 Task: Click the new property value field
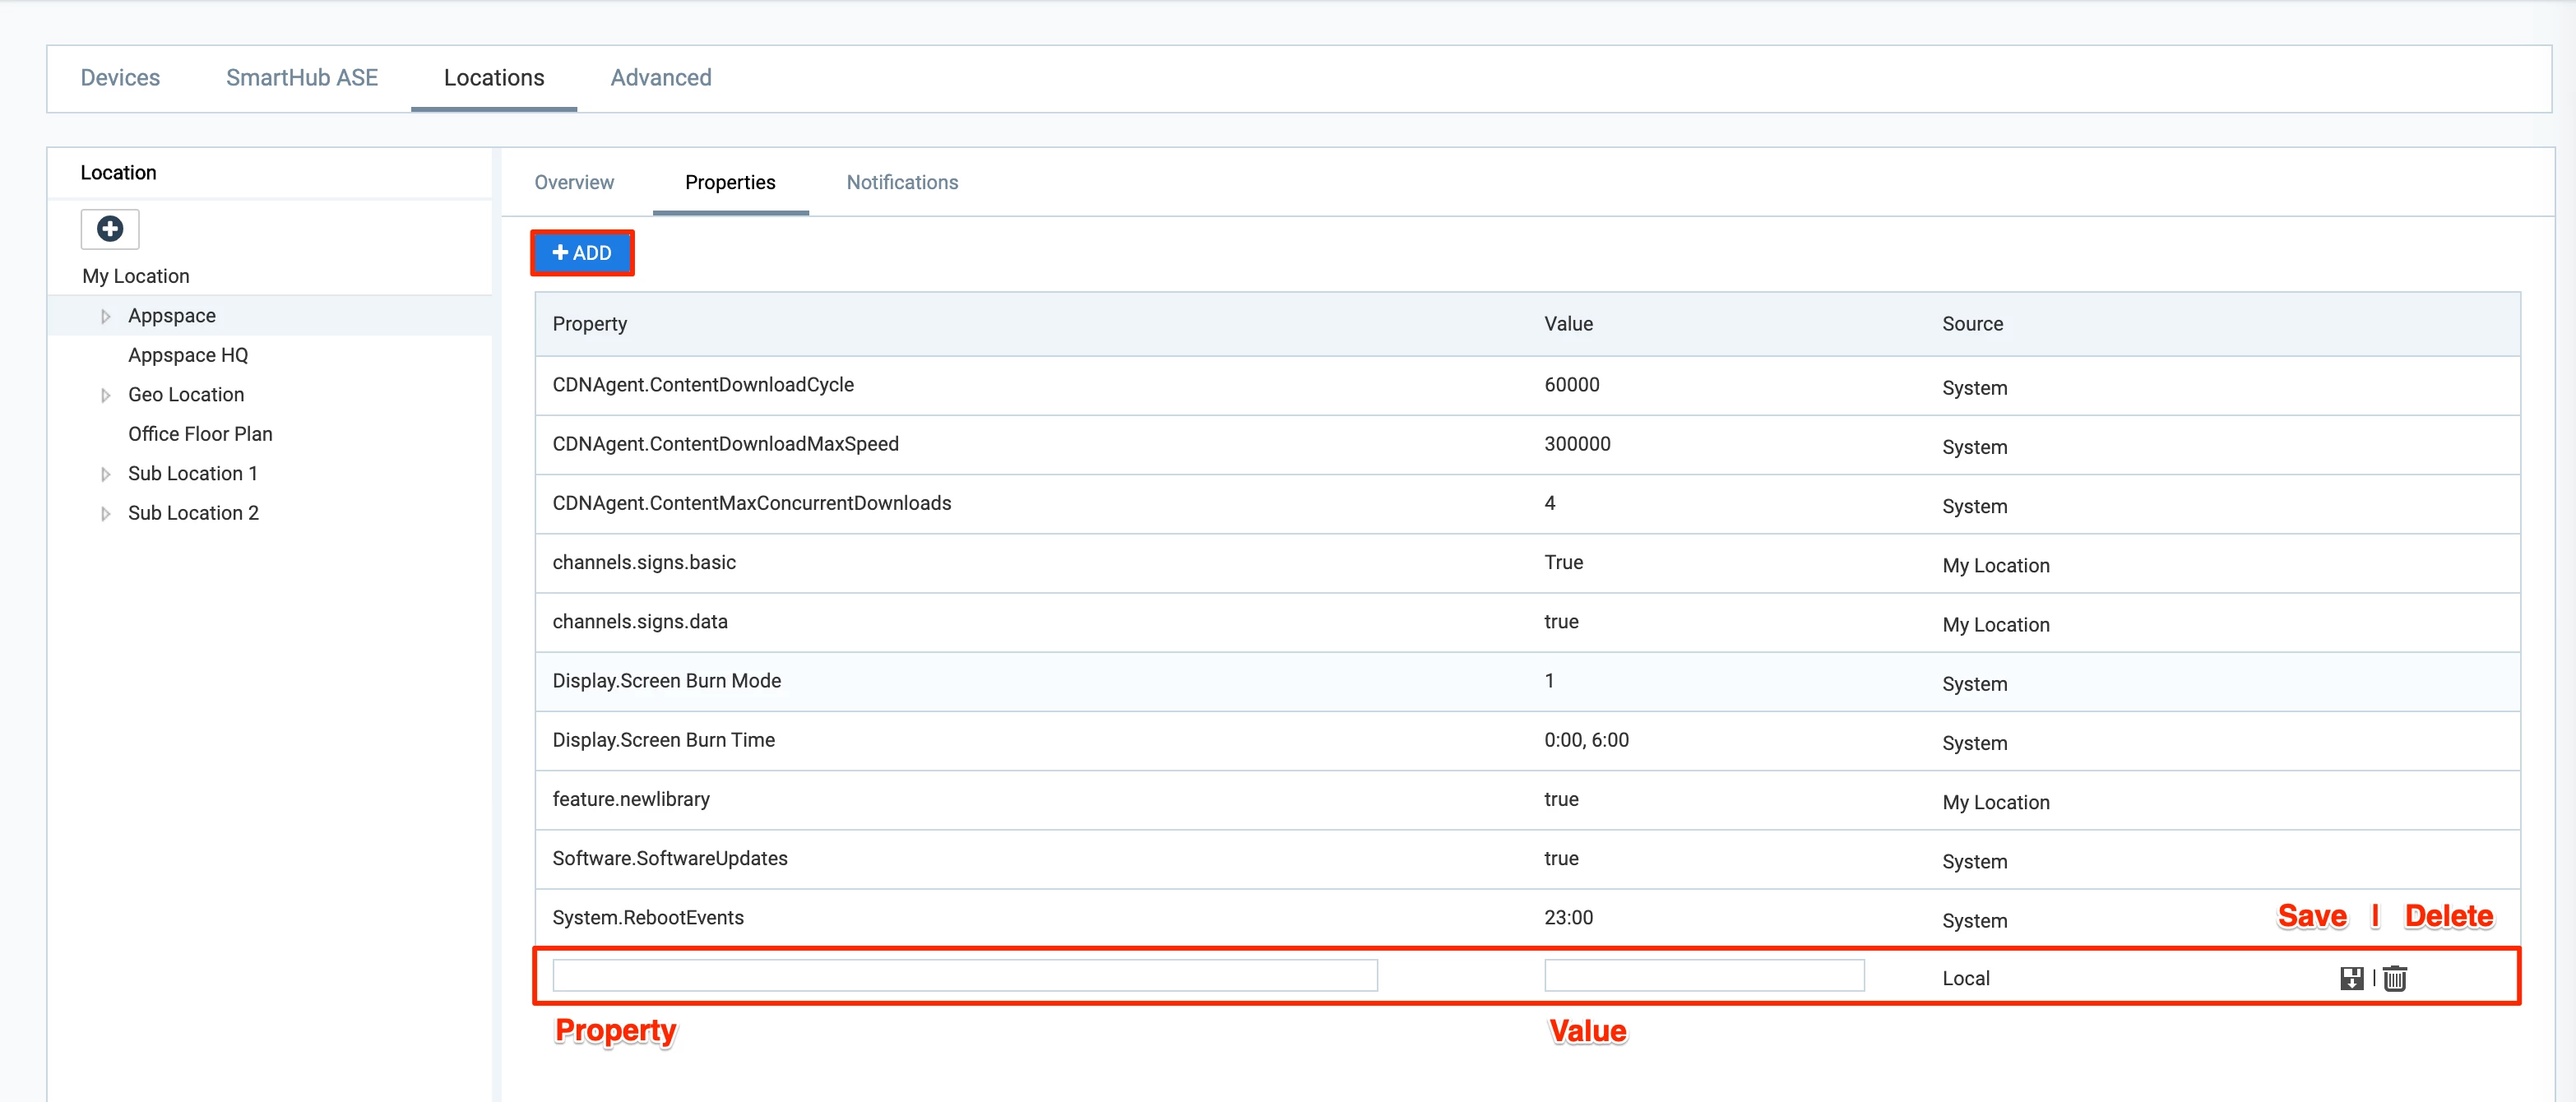(1704, 976)
